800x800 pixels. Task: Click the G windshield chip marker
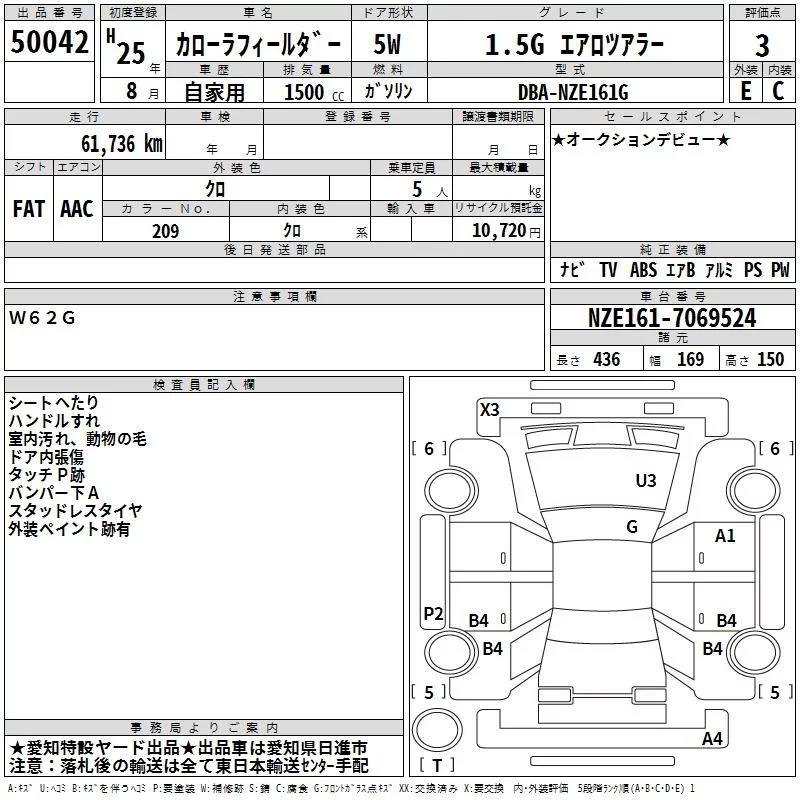(x=632, y=526)
